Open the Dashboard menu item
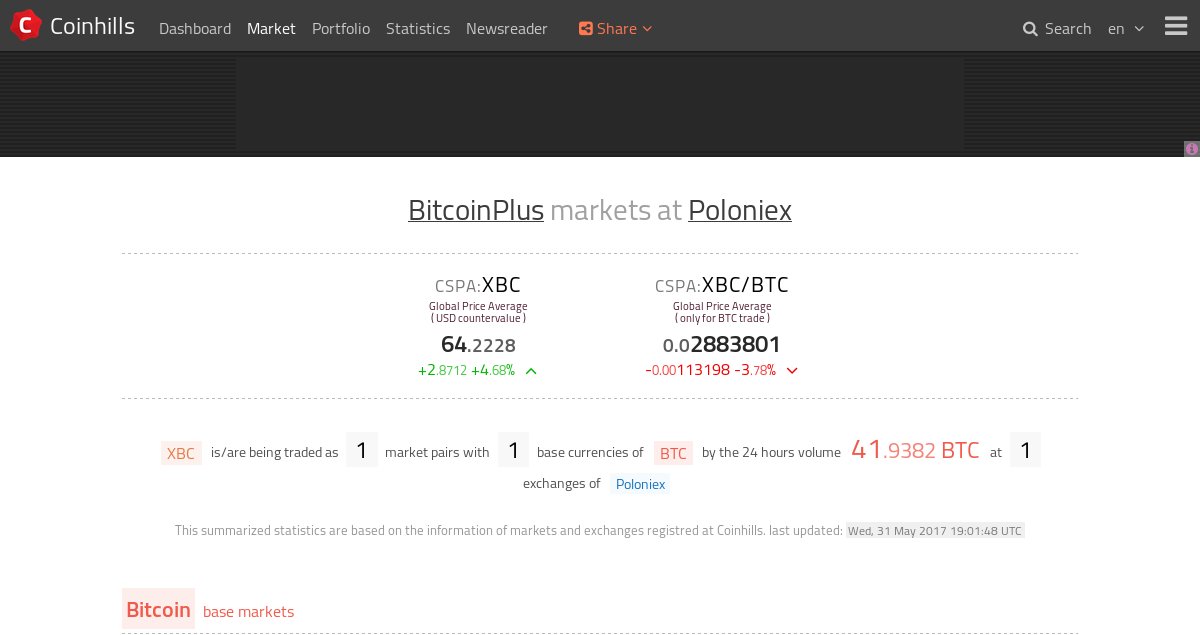1200x635 pixels. click(195, 29)
